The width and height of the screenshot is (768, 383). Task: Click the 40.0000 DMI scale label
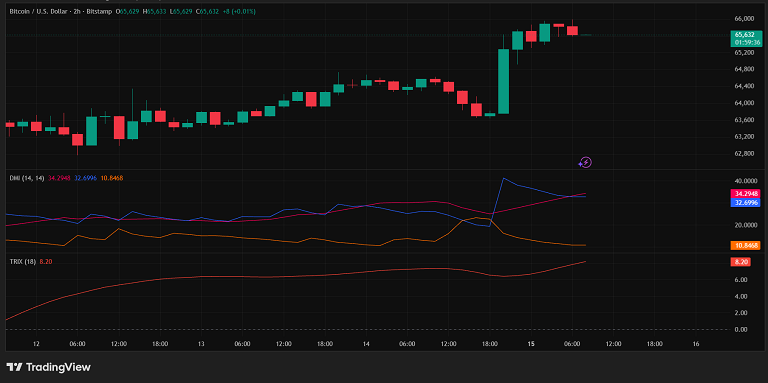click(745, 181)
